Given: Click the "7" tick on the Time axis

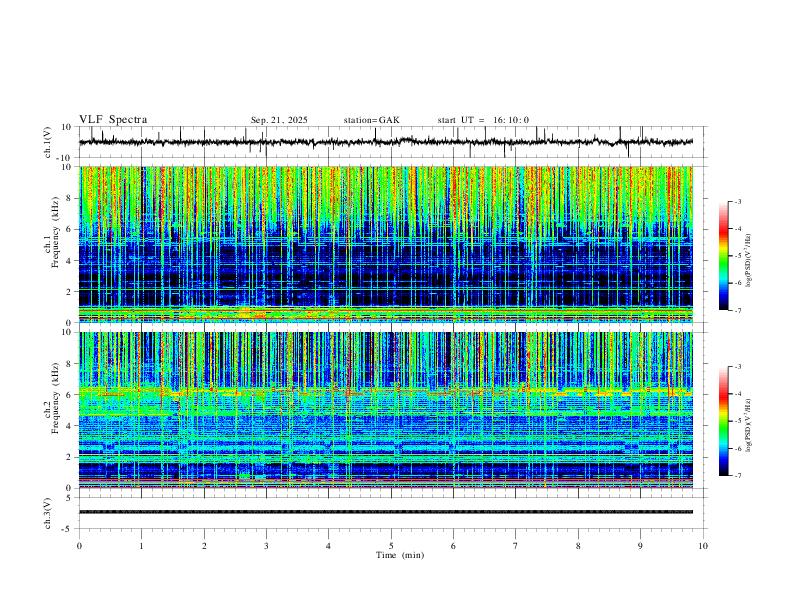Looking at the screenshot, I should tap(516, 546).
